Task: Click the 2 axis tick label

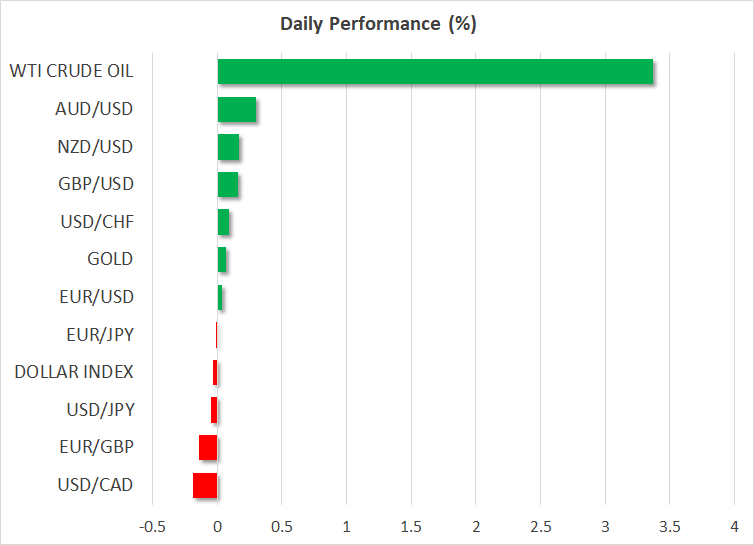Action: click(x=476, y=525)
